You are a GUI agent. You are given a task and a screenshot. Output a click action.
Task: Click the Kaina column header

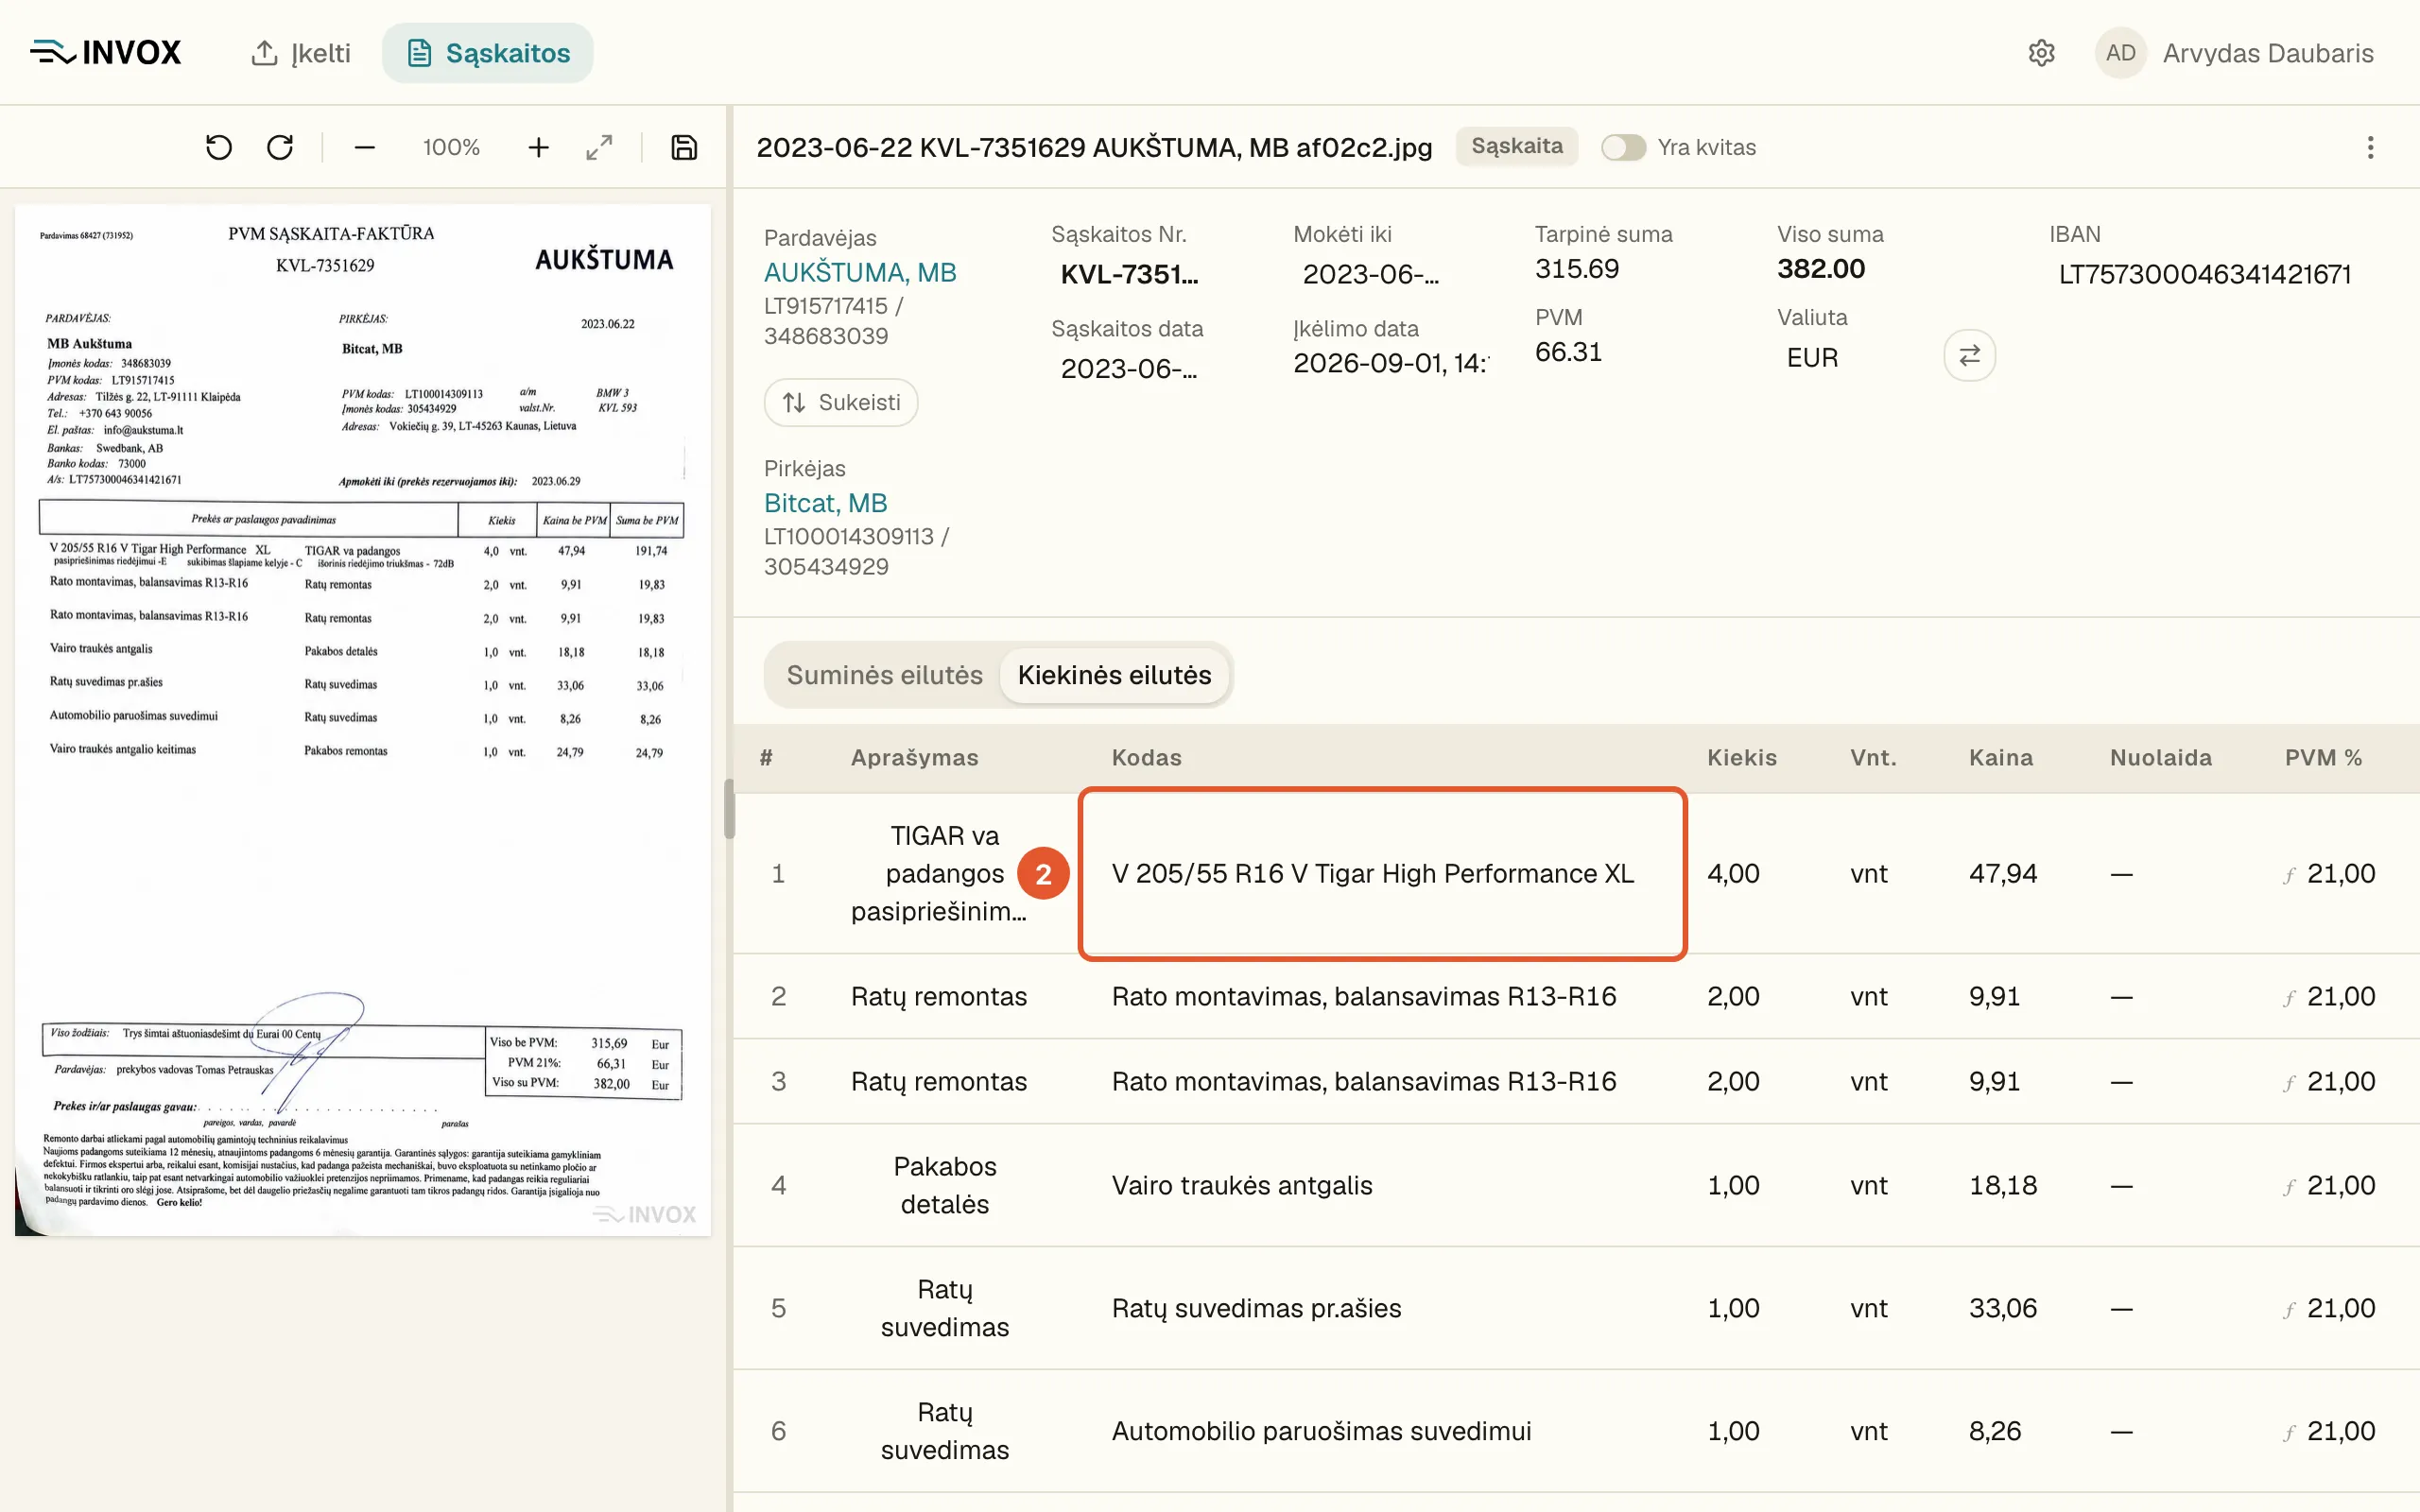[x=2000, y=758]
